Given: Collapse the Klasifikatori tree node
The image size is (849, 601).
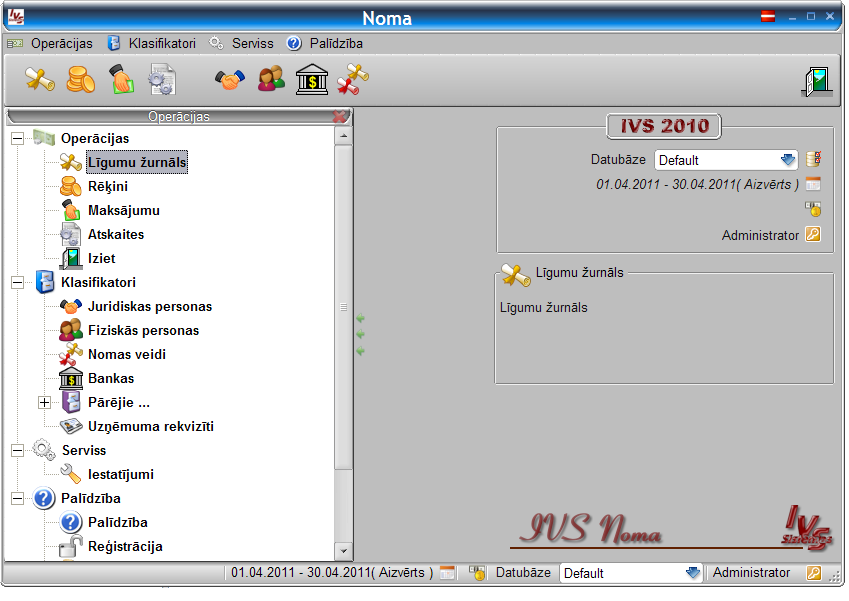Looking at the screenshot, I should point(17,283).
